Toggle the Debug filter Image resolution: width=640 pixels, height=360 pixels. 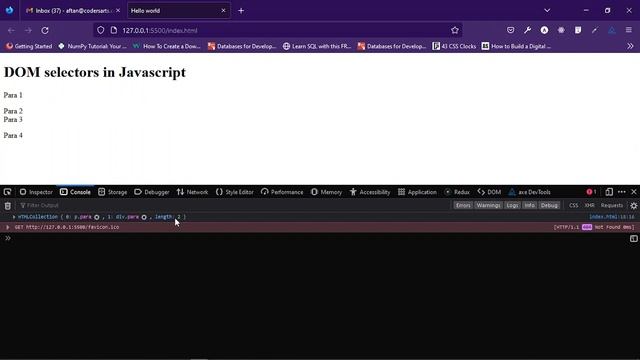(x=549, y=205)
